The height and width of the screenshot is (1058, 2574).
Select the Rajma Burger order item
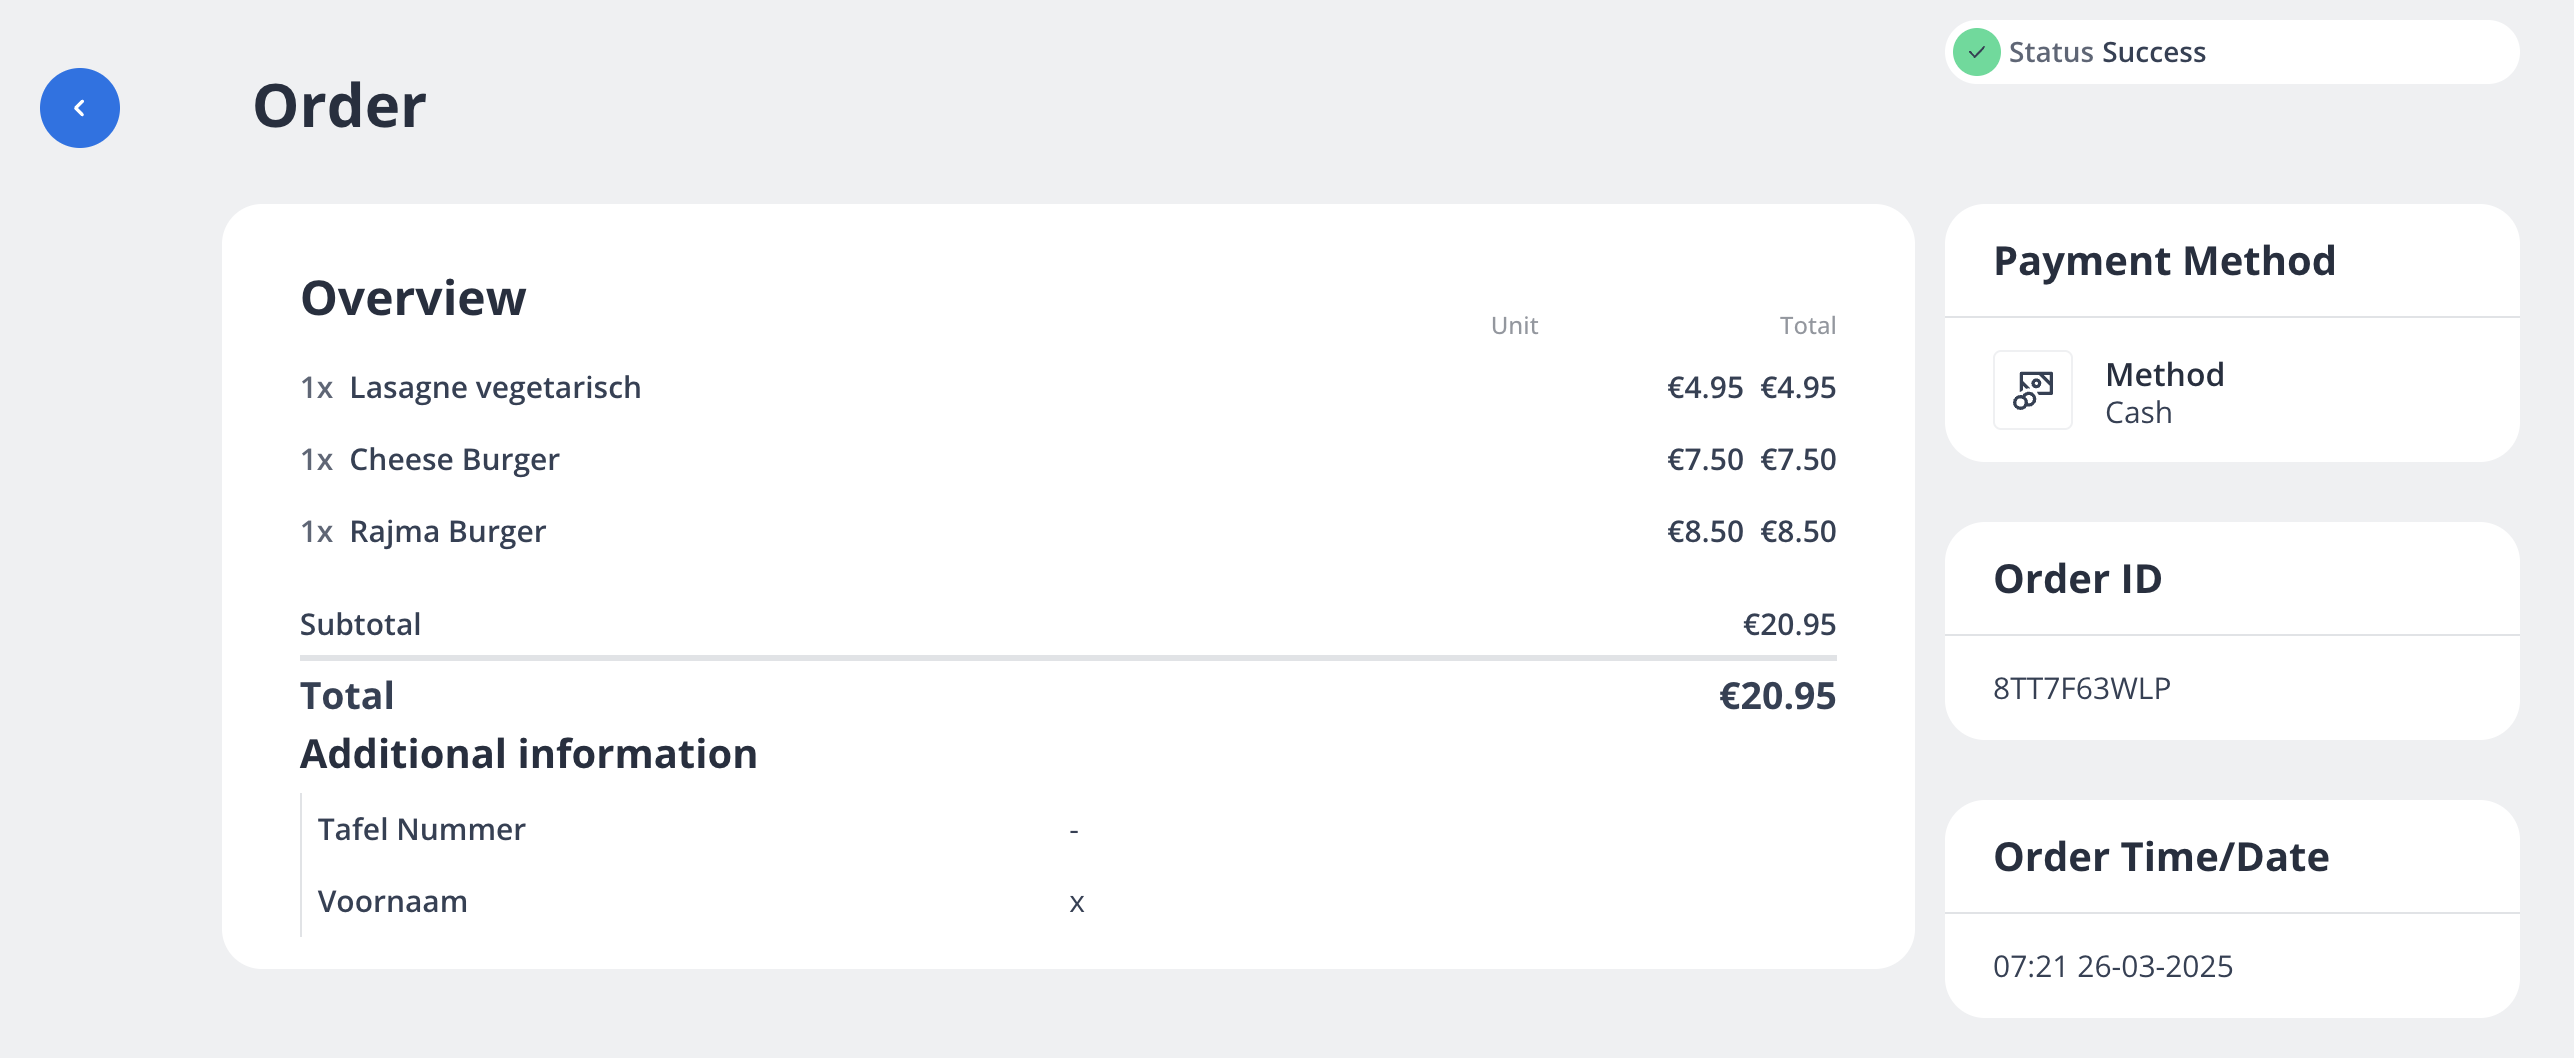447,531
